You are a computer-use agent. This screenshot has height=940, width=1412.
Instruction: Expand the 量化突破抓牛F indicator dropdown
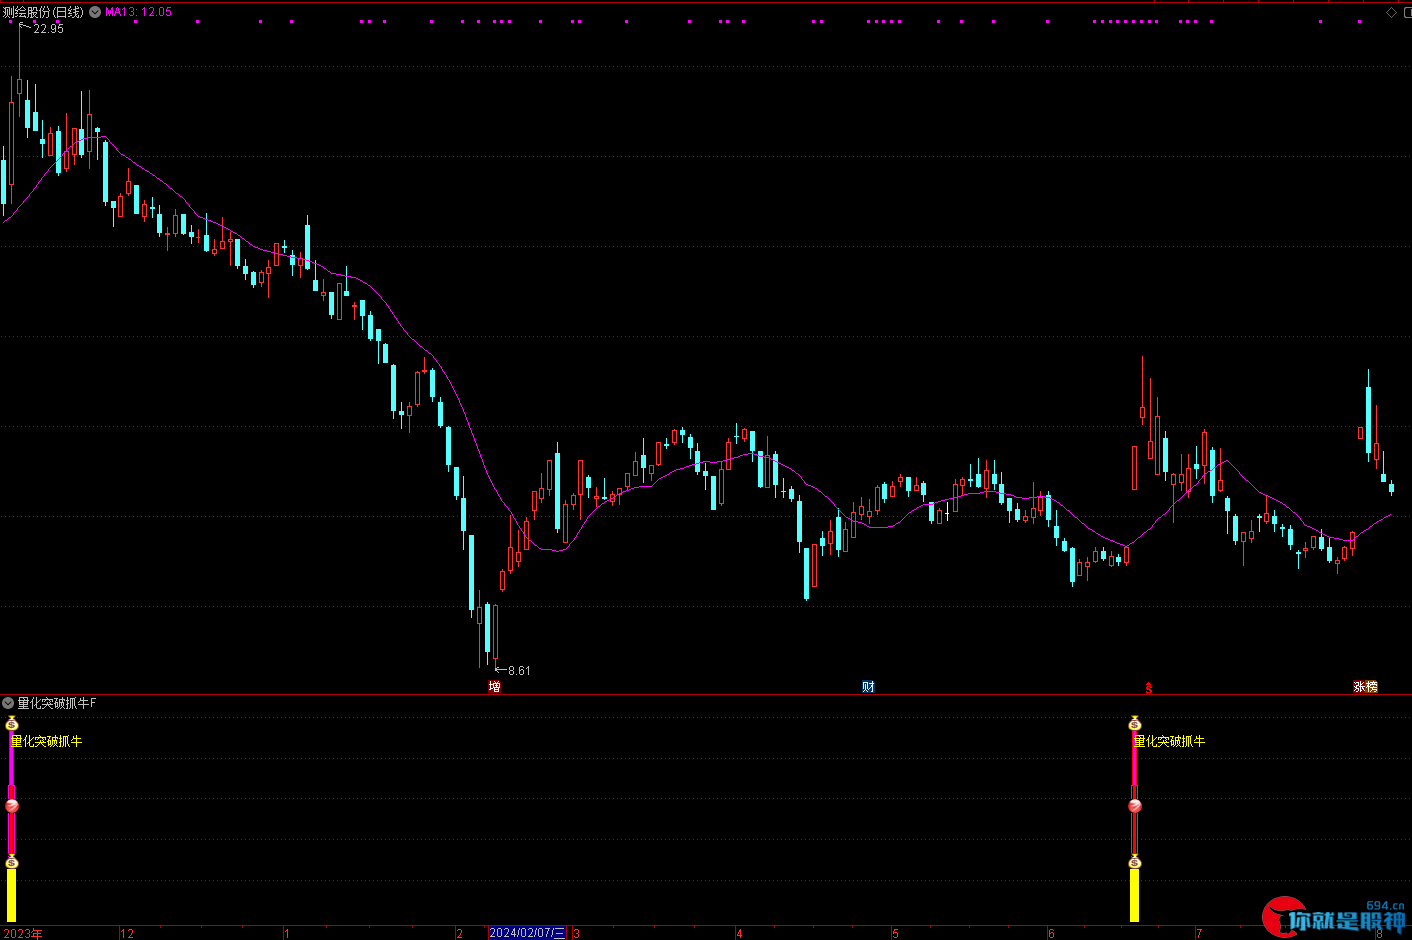[x=8, y=703]
